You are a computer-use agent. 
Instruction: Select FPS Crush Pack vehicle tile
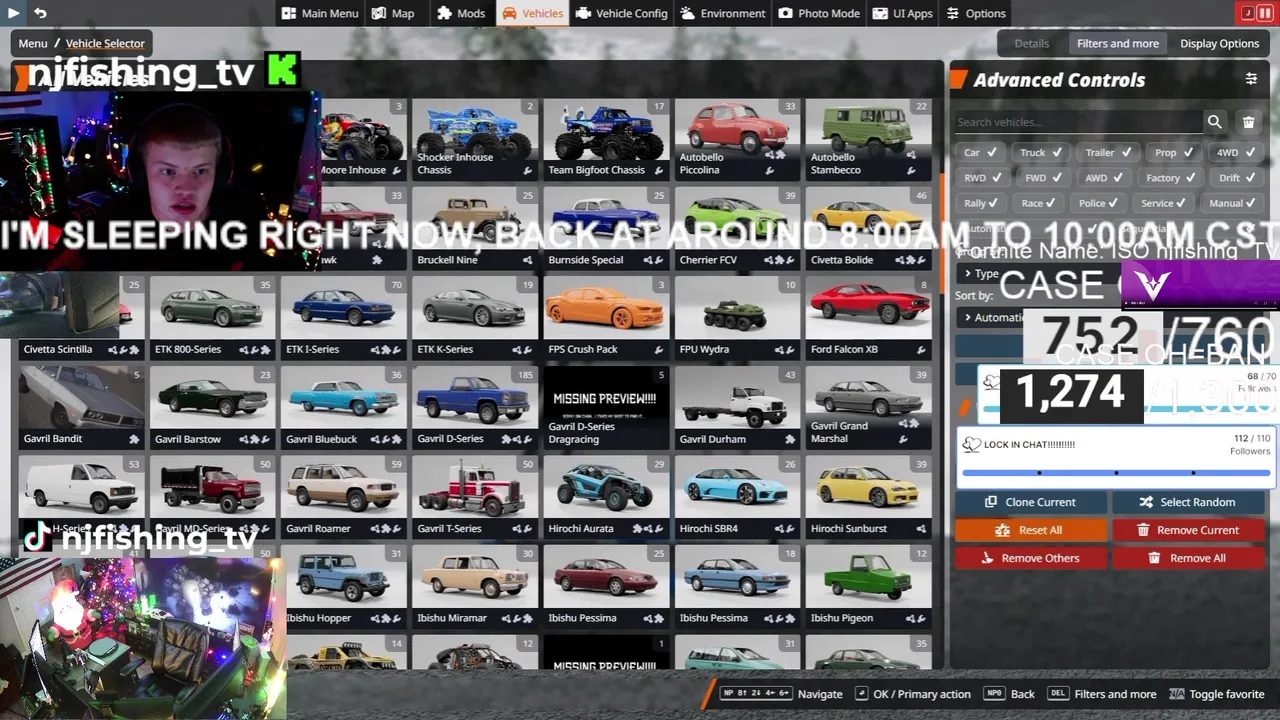pos(606,318)
